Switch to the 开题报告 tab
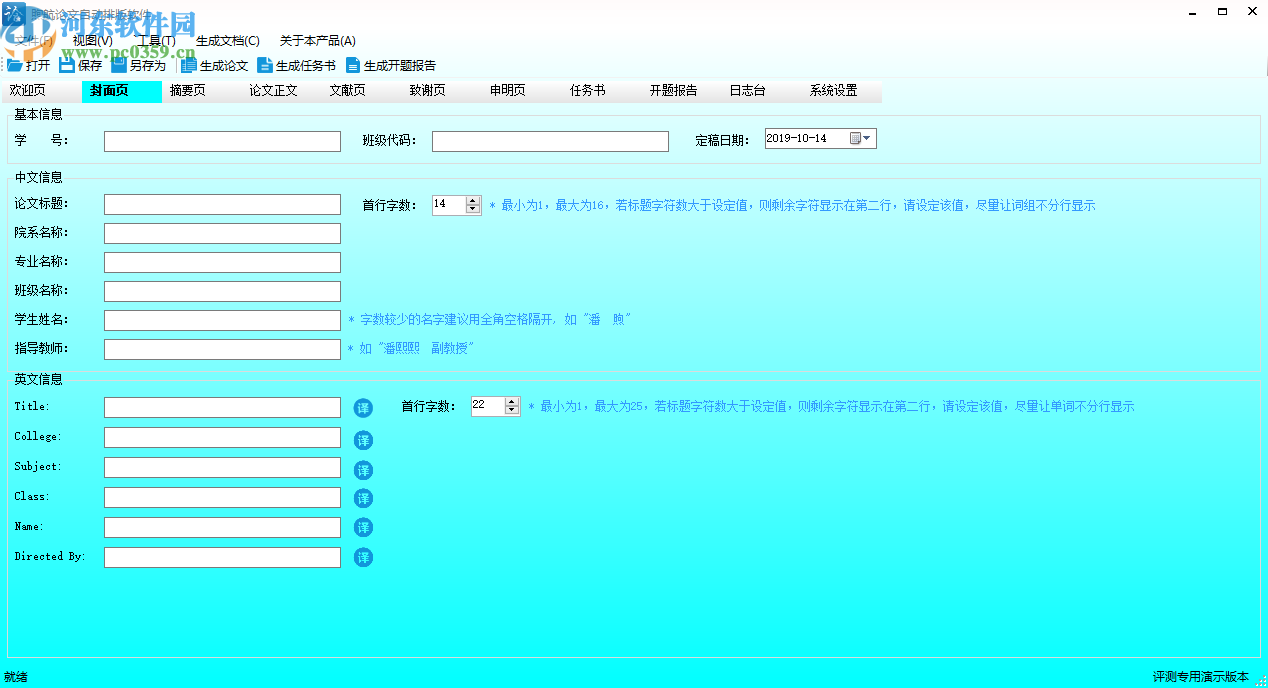This screenshot has height=688, width=1268. point(681,91)
